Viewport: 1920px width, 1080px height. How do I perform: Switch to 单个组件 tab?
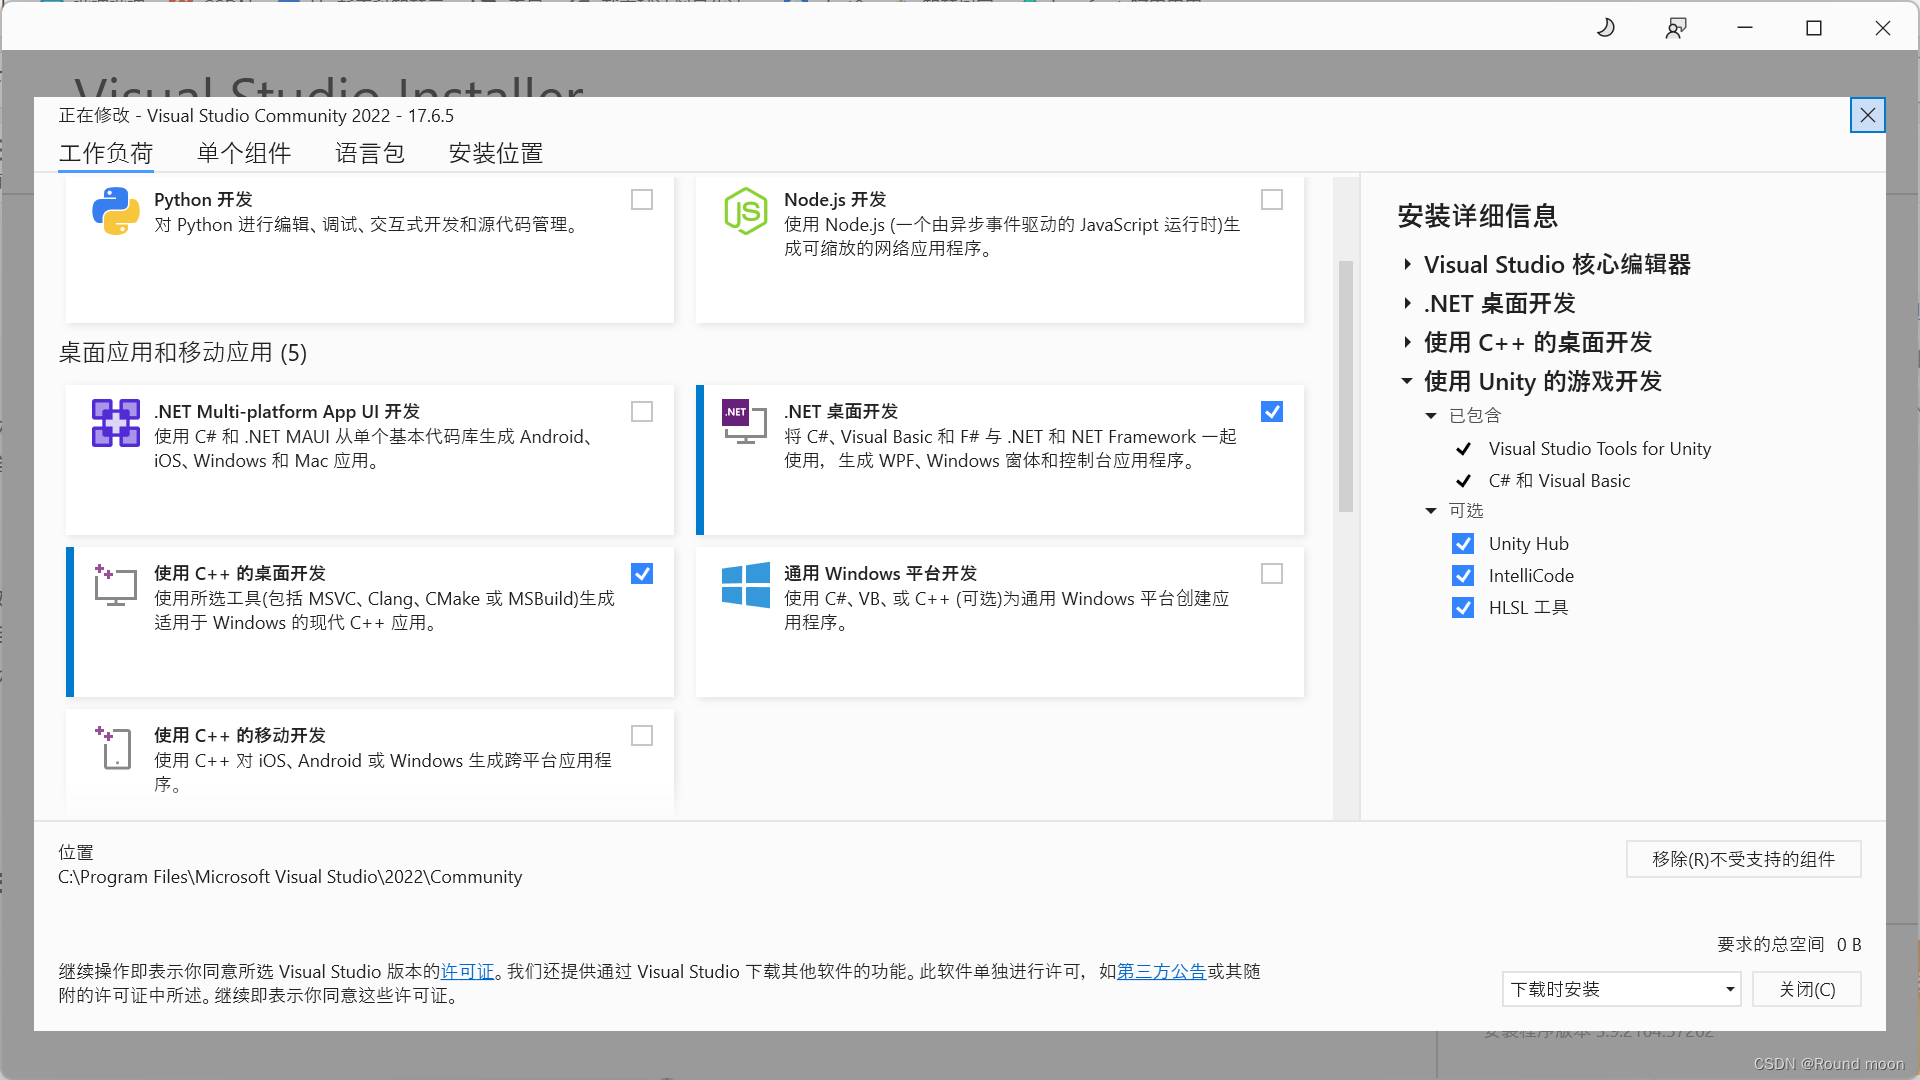click(244, 153)
